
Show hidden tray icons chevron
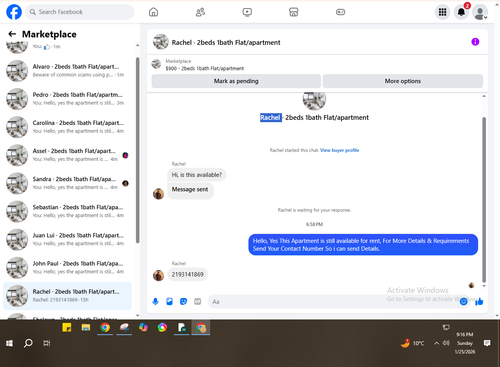click(436, 343)
